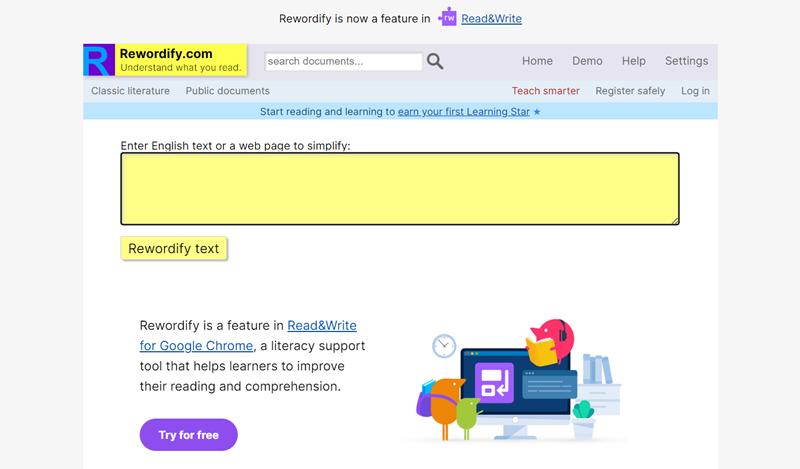Open the Read&Write link in top banner
This screenshot has width=800, height=469.
coord(491,19)
